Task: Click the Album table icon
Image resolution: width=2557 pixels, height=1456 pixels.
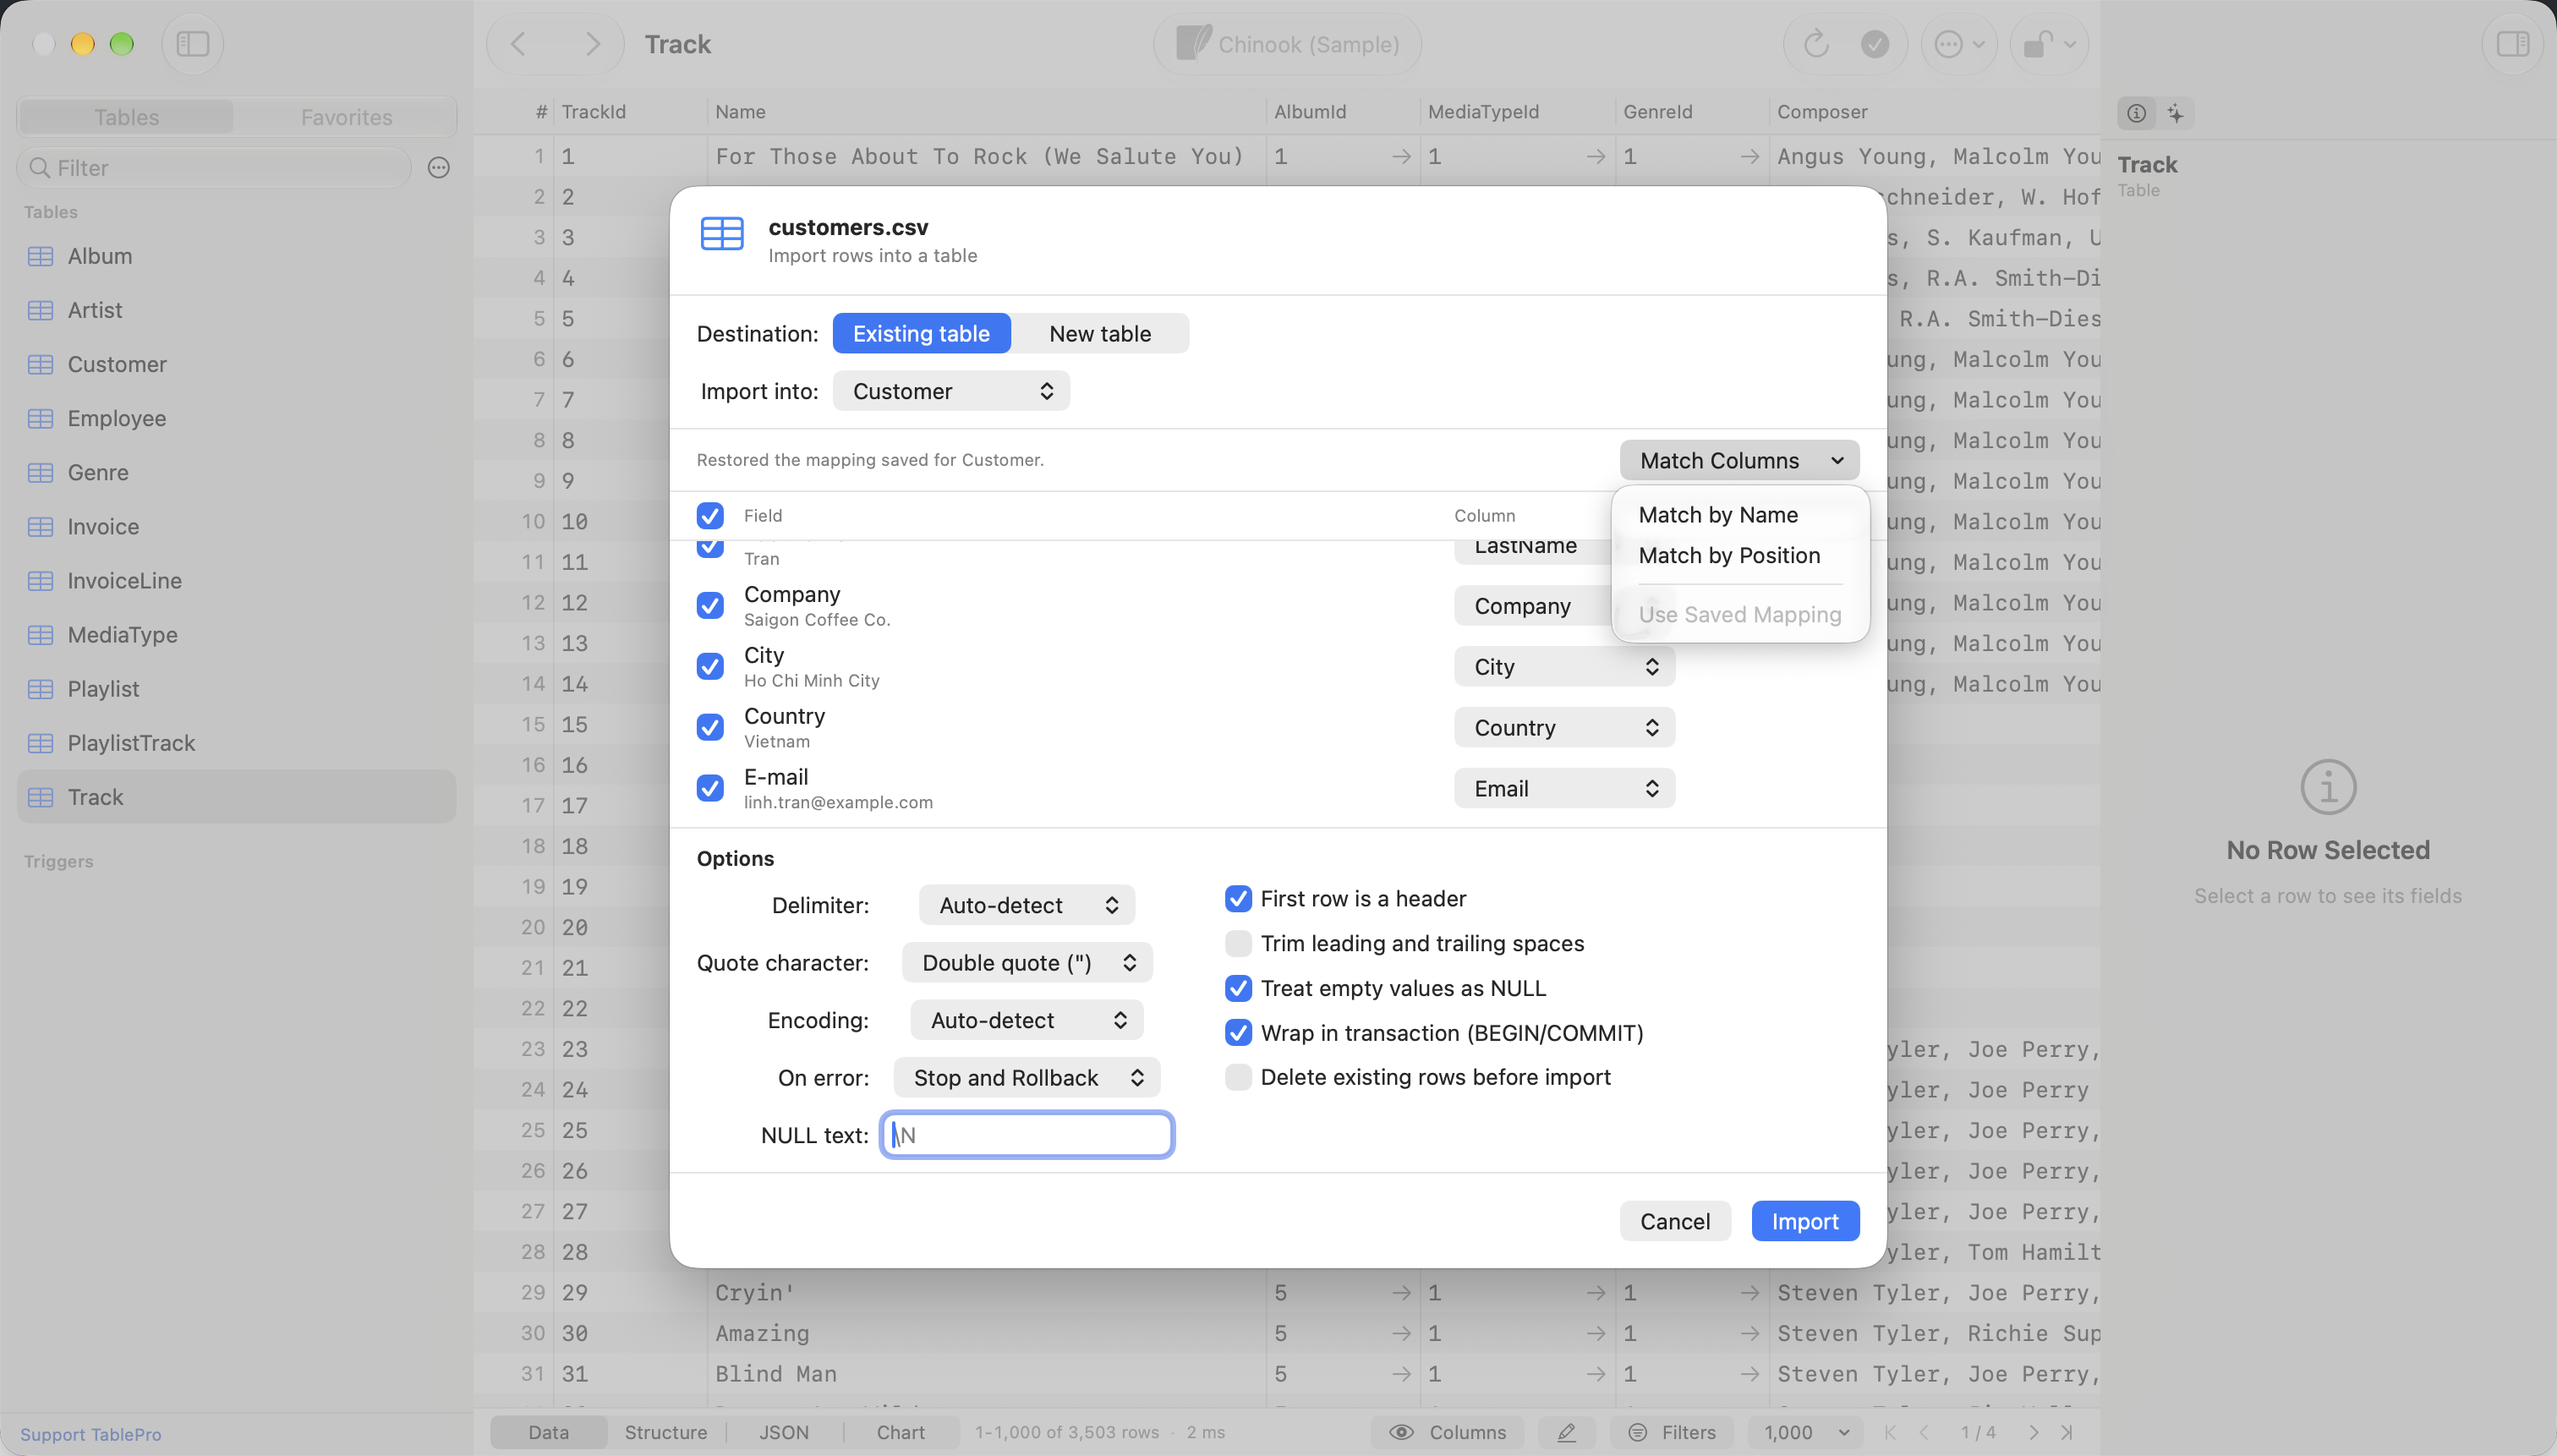Action: [40, 256]
